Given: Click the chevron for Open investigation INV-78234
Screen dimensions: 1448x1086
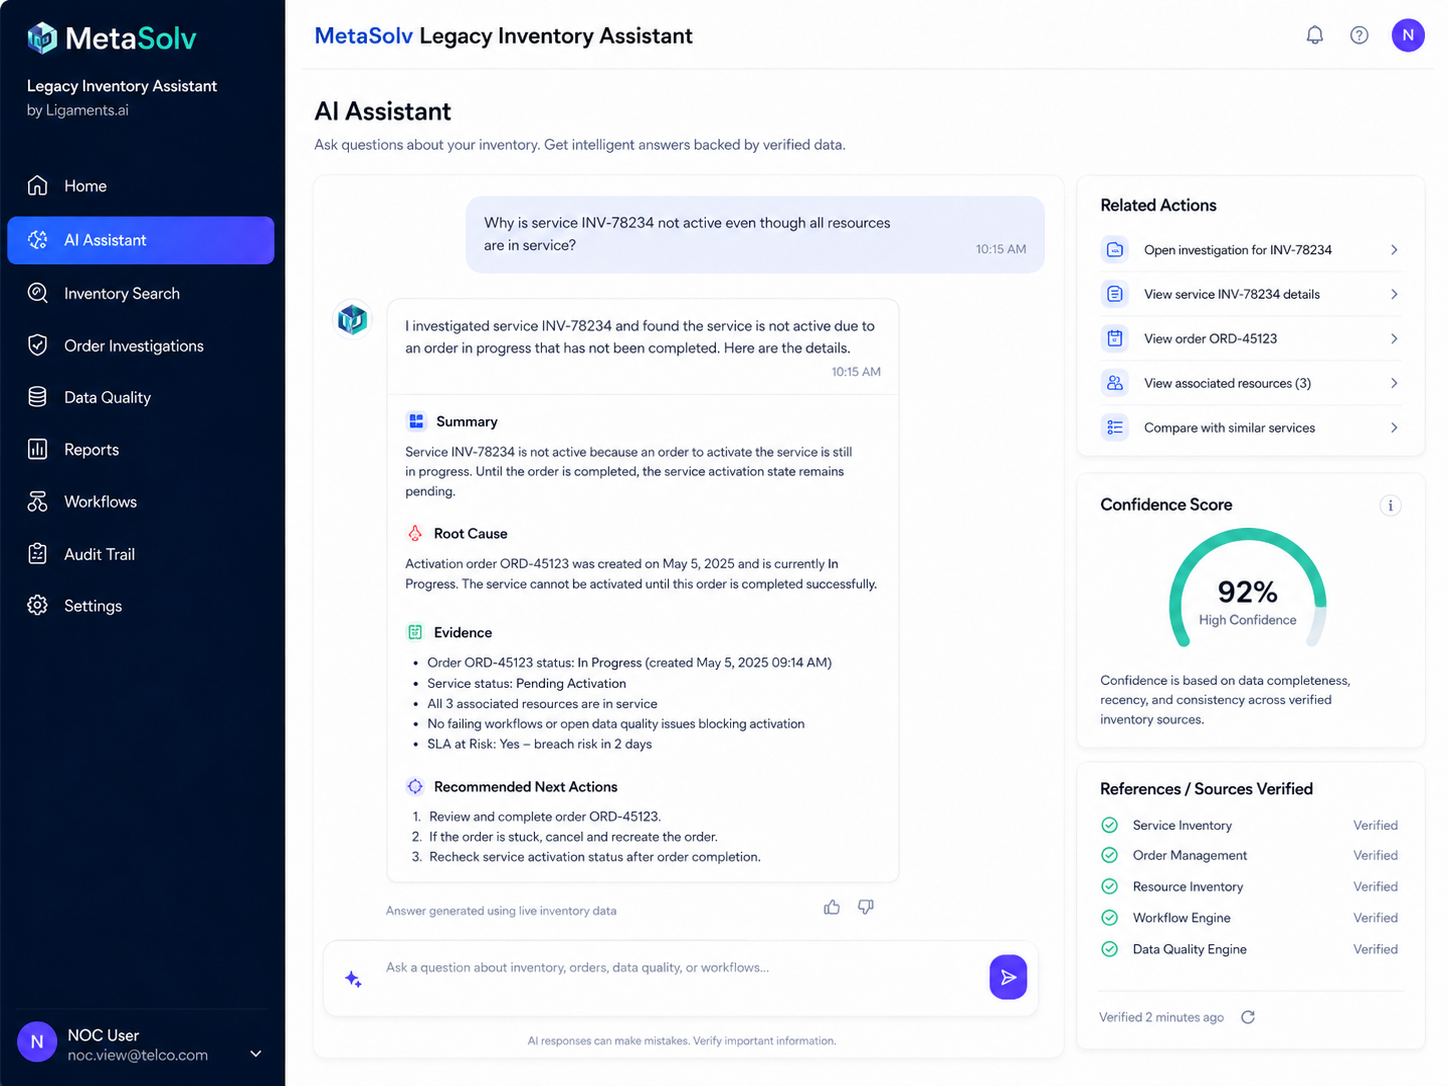Looking at the screenshot, I should click(x=1394, y=250).
